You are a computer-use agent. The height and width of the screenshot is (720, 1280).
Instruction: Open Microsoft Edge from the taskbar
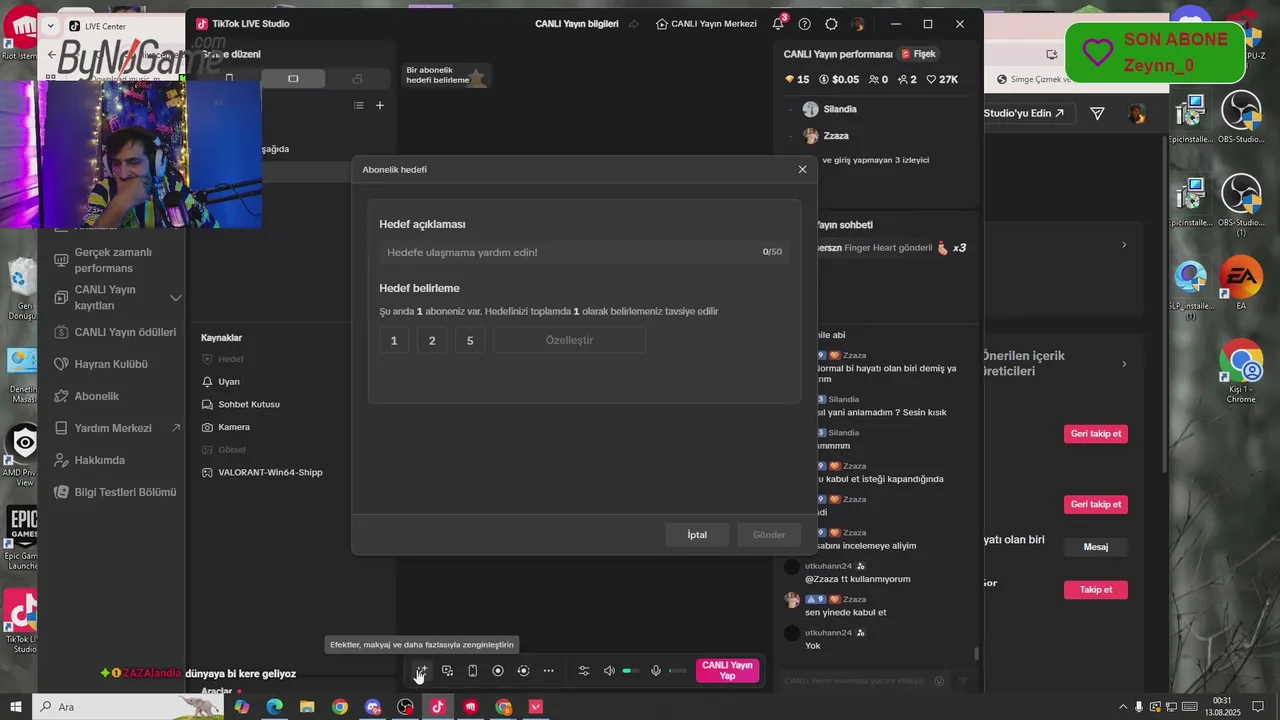[x=274, y=707]
